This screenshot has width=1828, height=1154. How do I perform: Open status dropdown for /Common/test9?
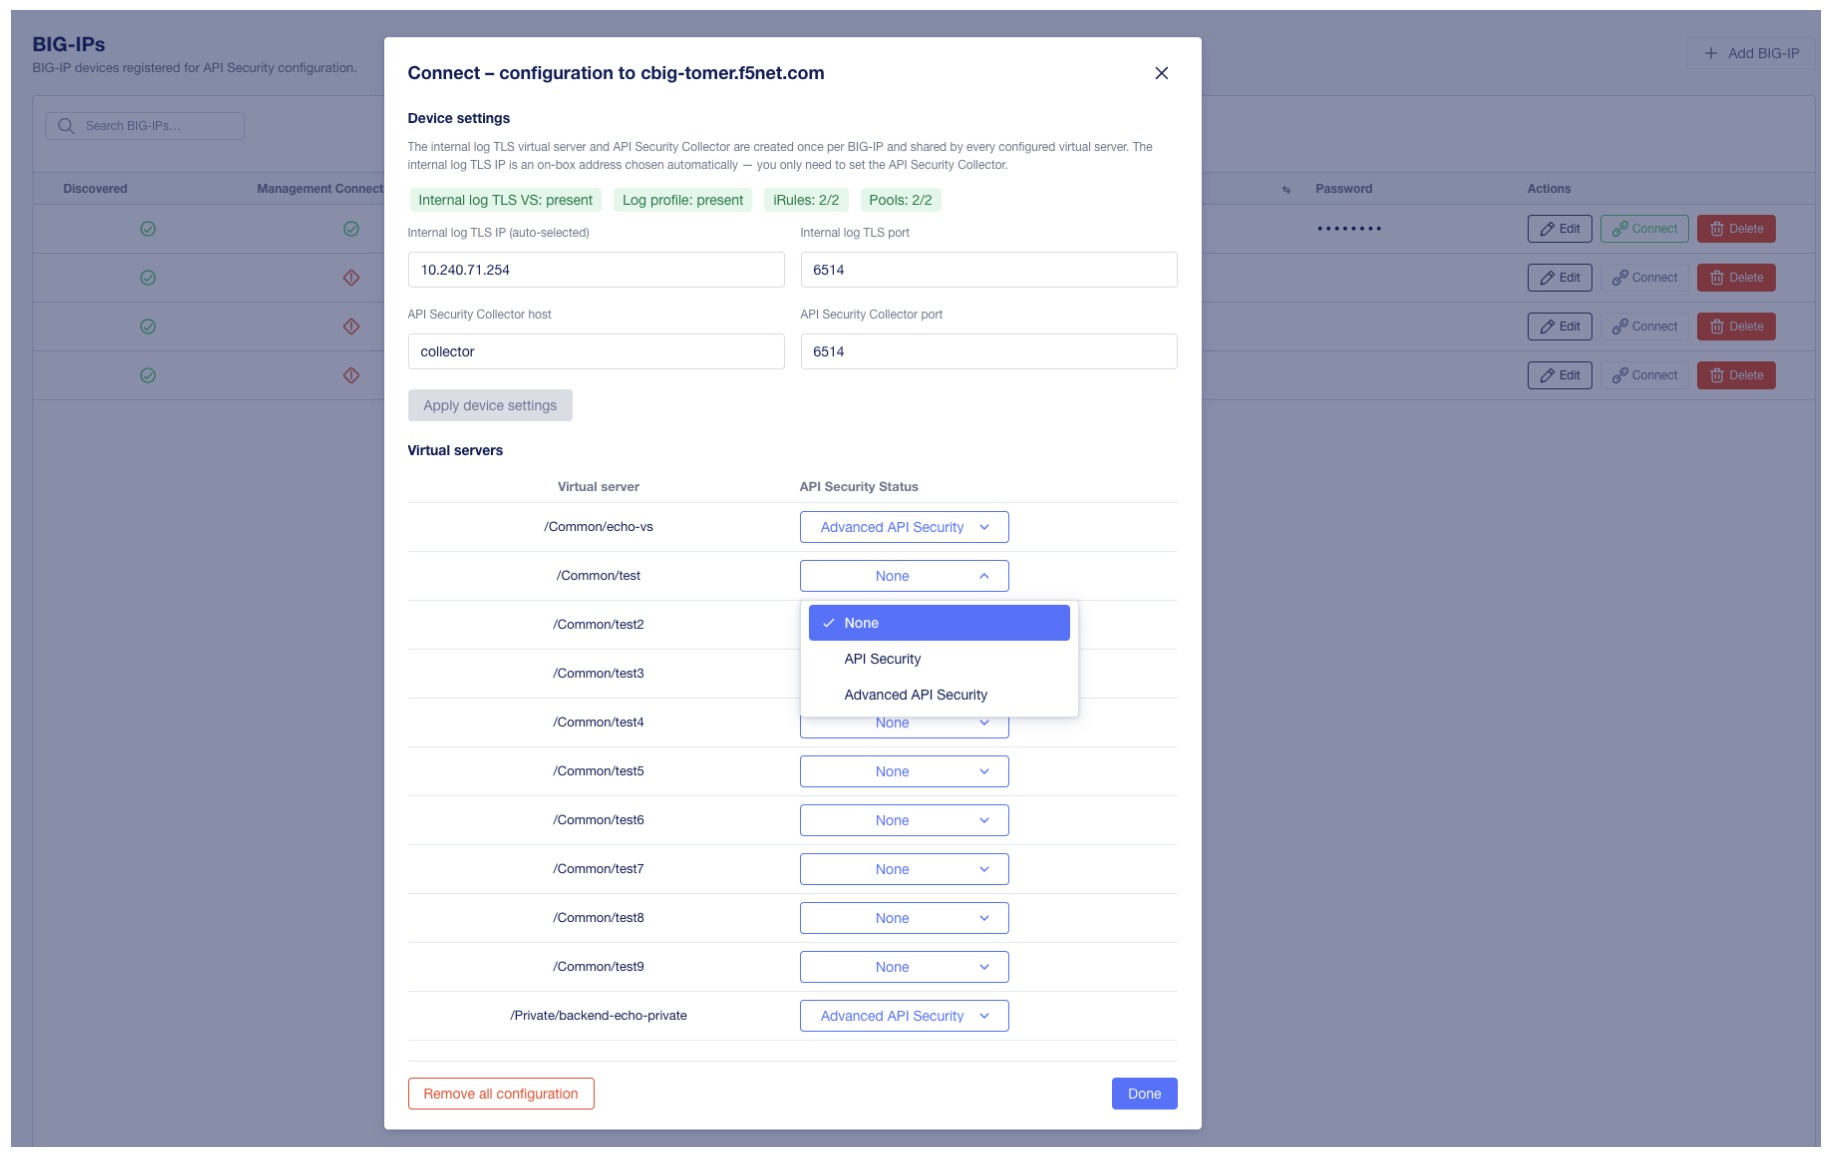pos(904,968)
